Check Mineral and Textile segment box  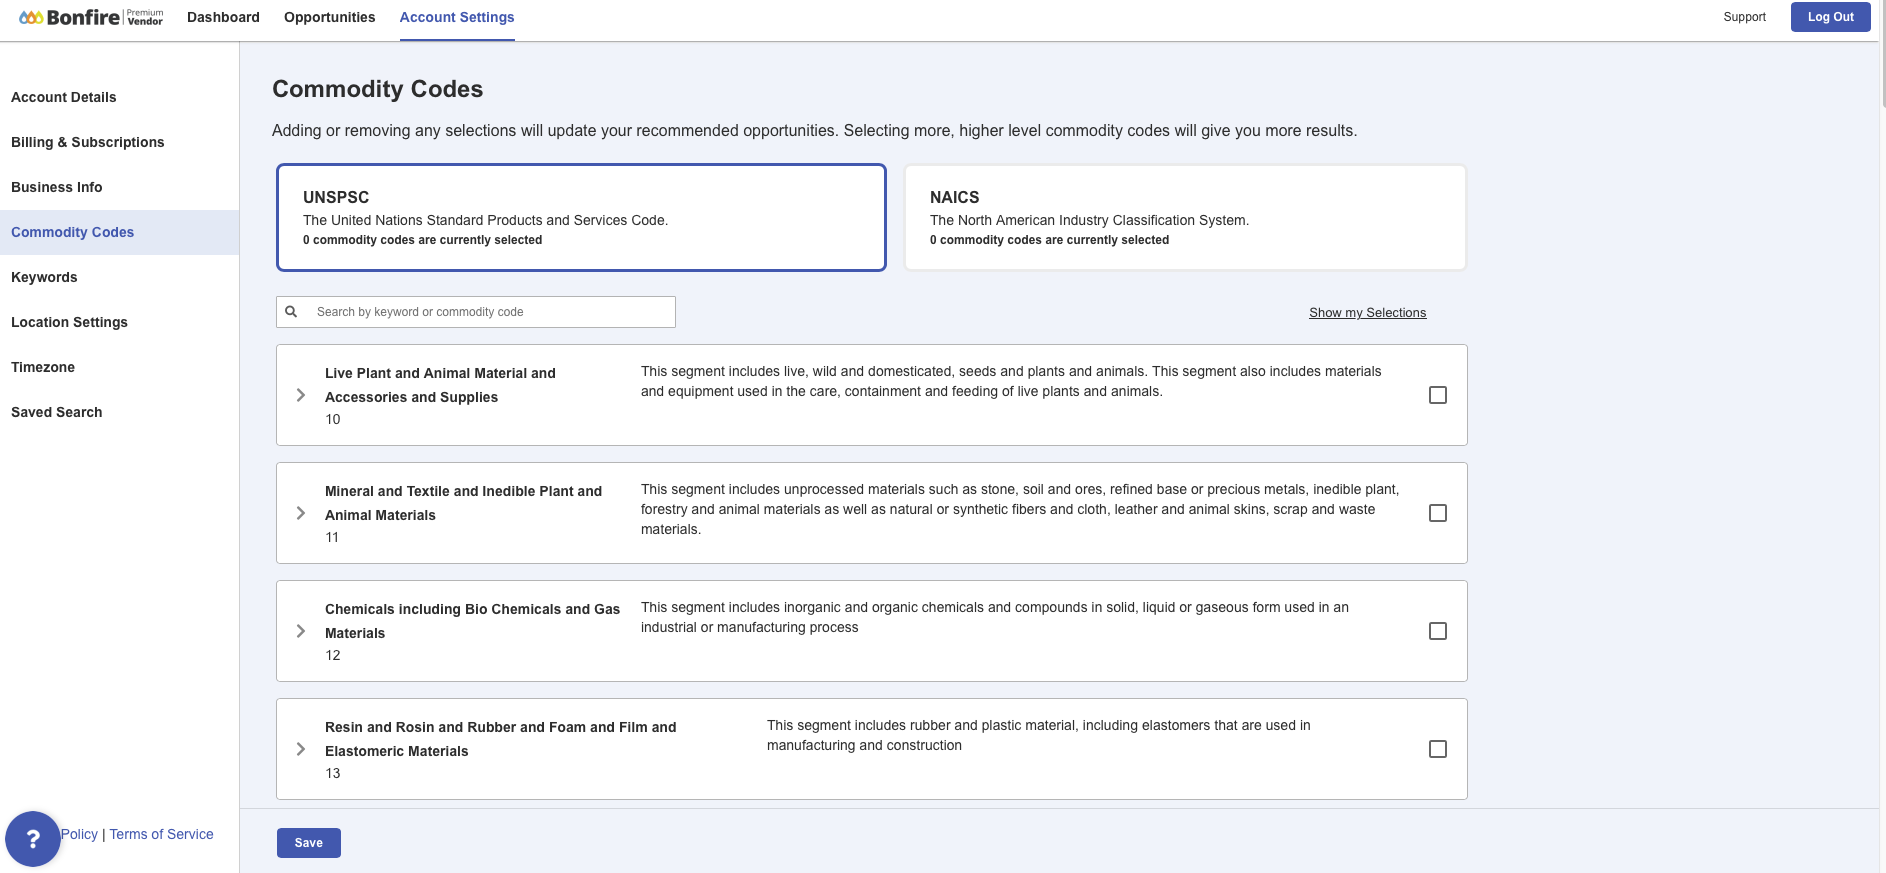tap(1438, 513)
